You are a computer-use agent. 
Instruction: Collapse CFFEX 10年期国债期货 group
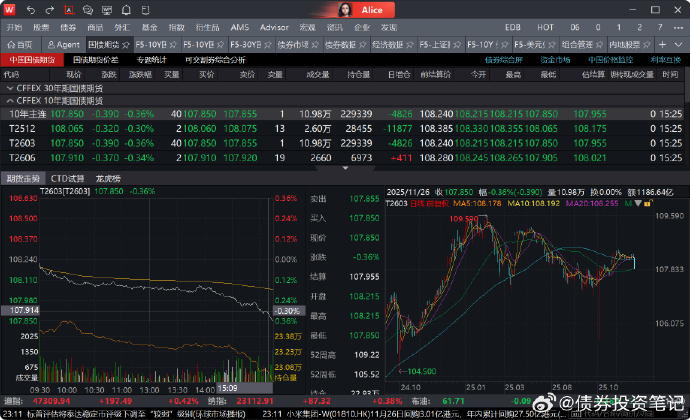pos(10,101)
